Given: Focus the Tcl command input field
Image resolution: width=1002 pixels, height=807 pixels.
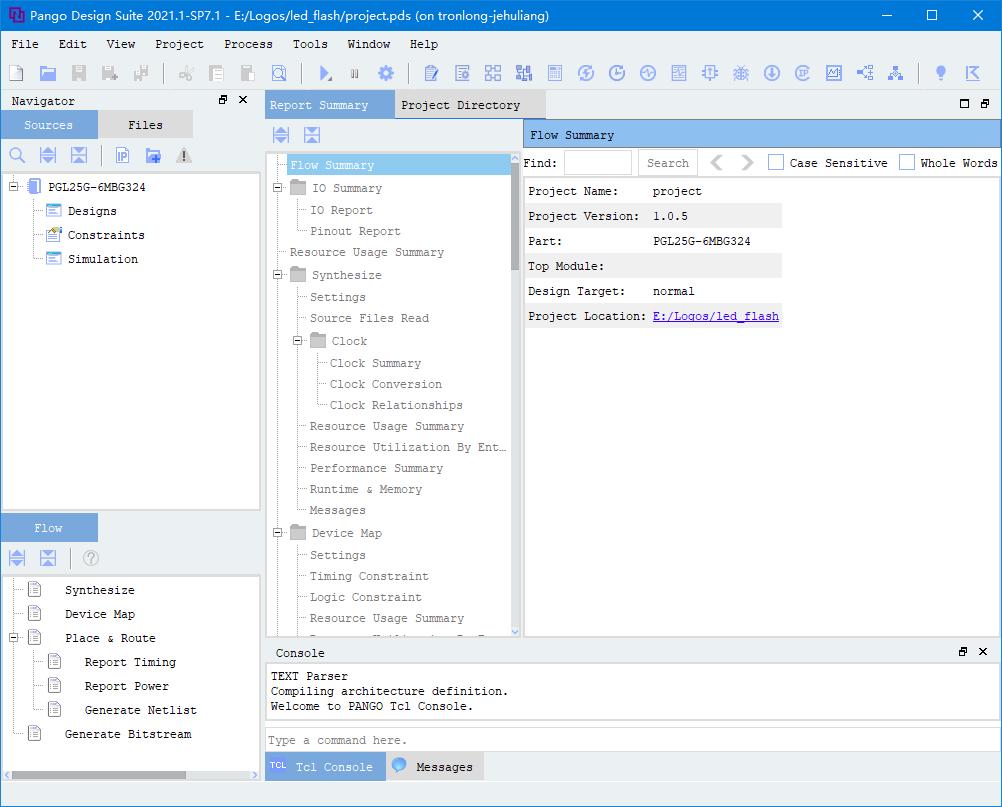Looking at the screenshot, I should click(633, 740).
